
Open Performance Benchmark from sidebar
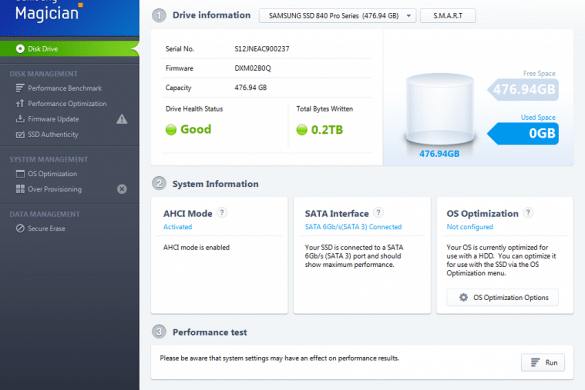(59, 88)
